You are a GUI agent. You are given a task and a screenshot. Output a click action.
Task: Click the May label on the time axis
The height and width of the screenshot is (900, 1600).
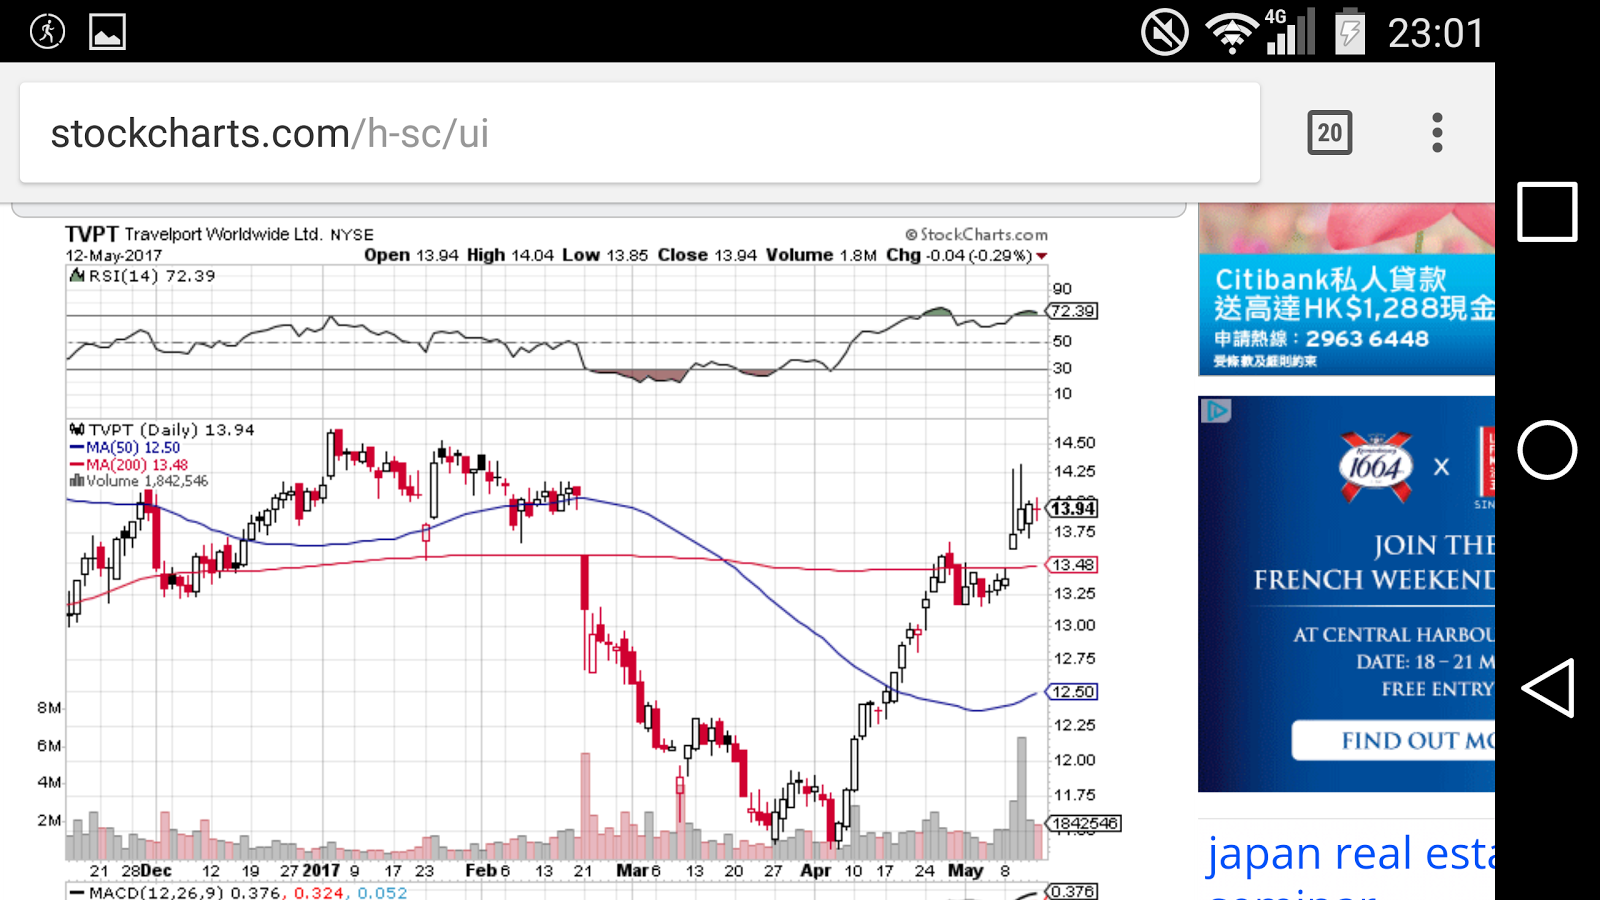pos(965,871)
